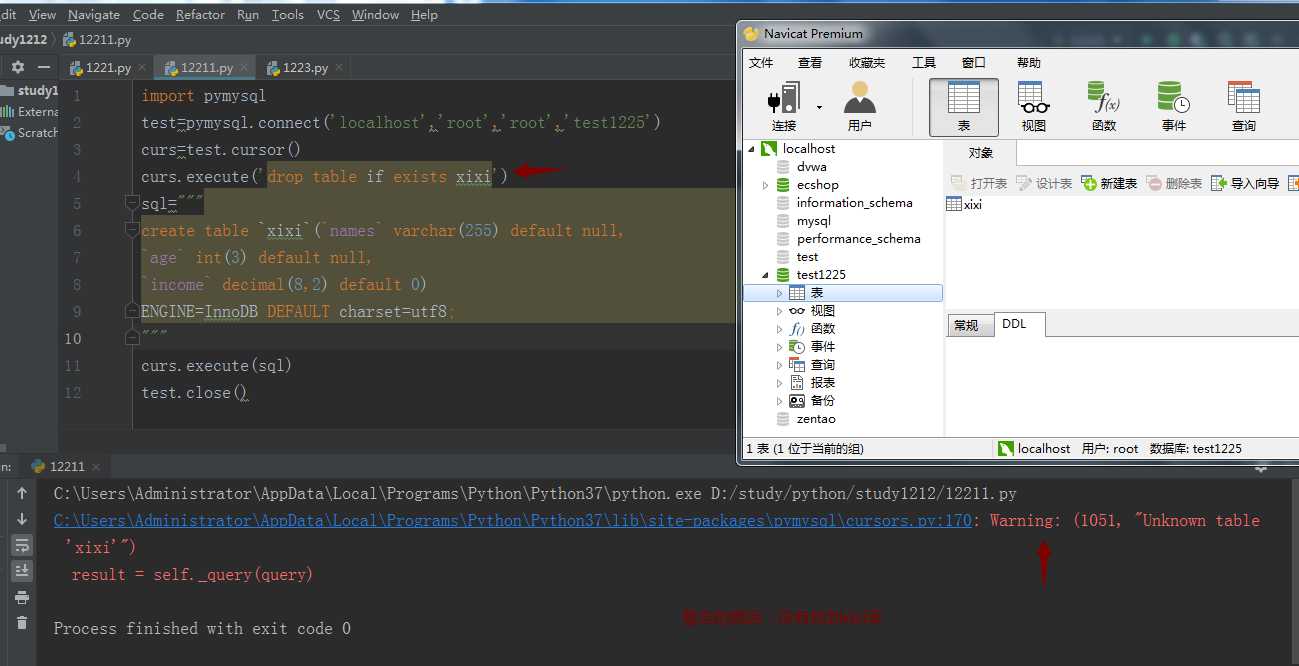The height and width of the screenshot is (666, 1299).
Task: Expand the 查询 queries tree node
Action: coord(780,365)
